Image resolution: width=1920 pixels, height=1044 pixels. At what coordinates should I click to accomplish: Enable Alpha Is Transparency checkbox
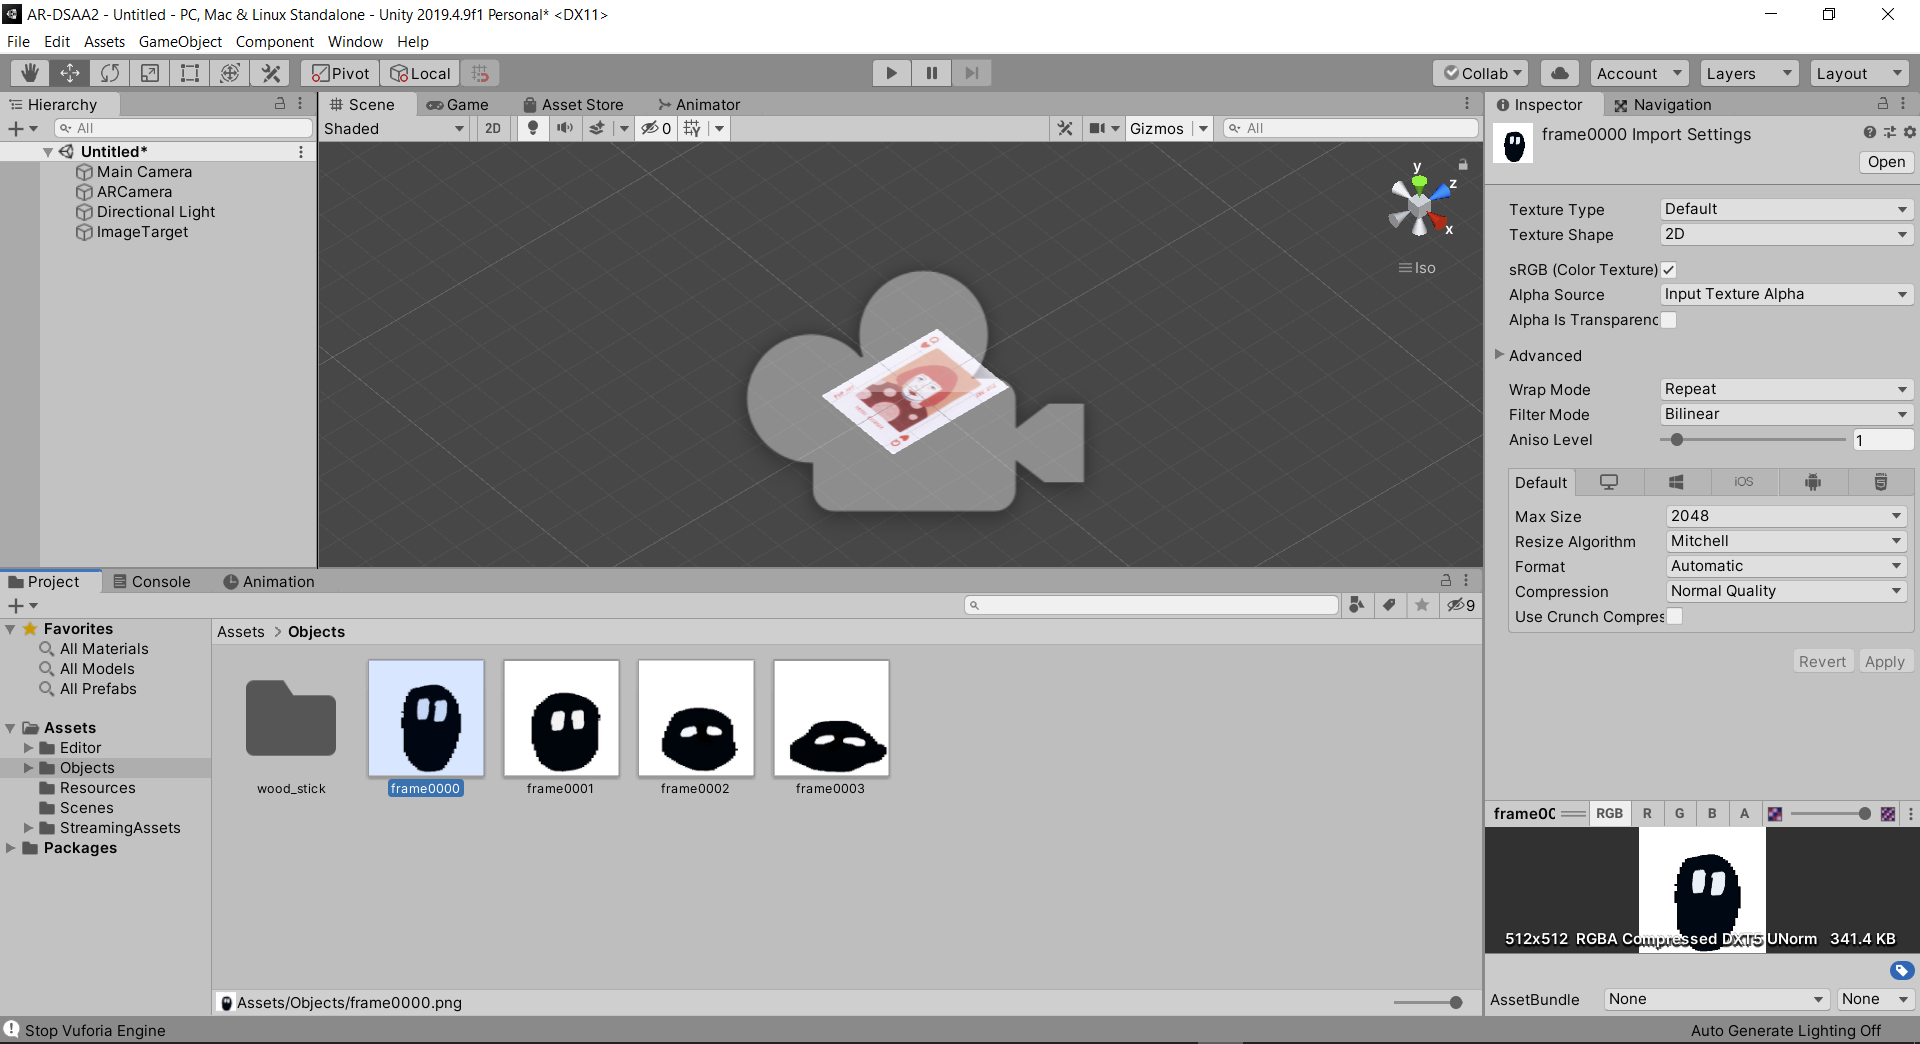point(1669,320)
